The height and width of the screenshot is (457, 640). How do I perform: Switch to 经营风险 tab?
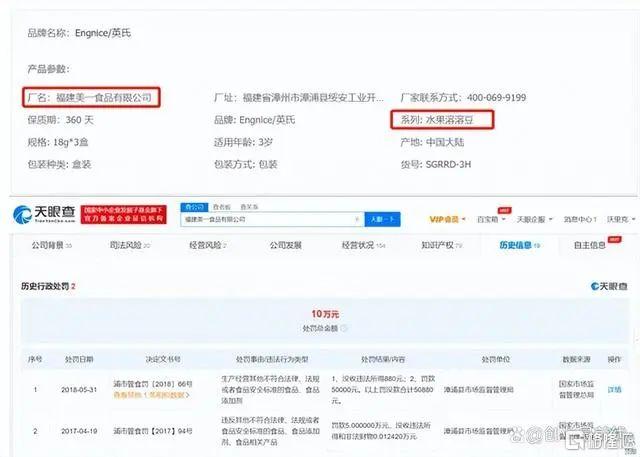click(208, 245)
